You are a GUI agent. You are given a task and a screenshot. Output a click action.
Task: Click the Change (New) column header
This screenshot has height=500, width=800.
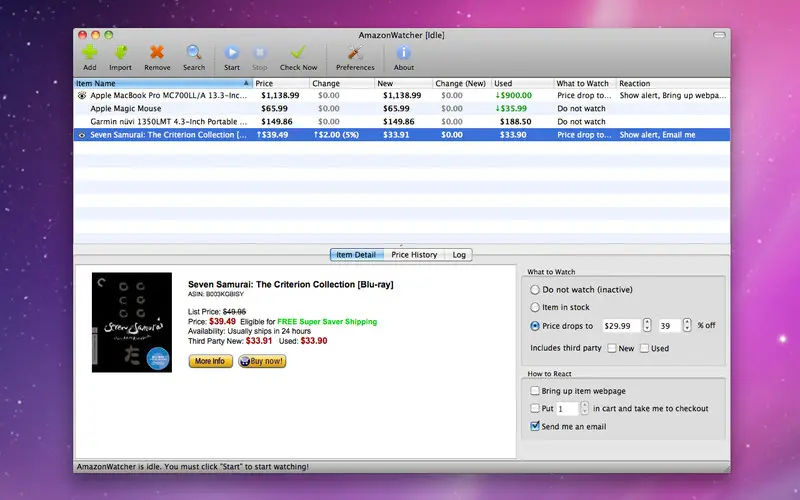(x=462, y=83)
